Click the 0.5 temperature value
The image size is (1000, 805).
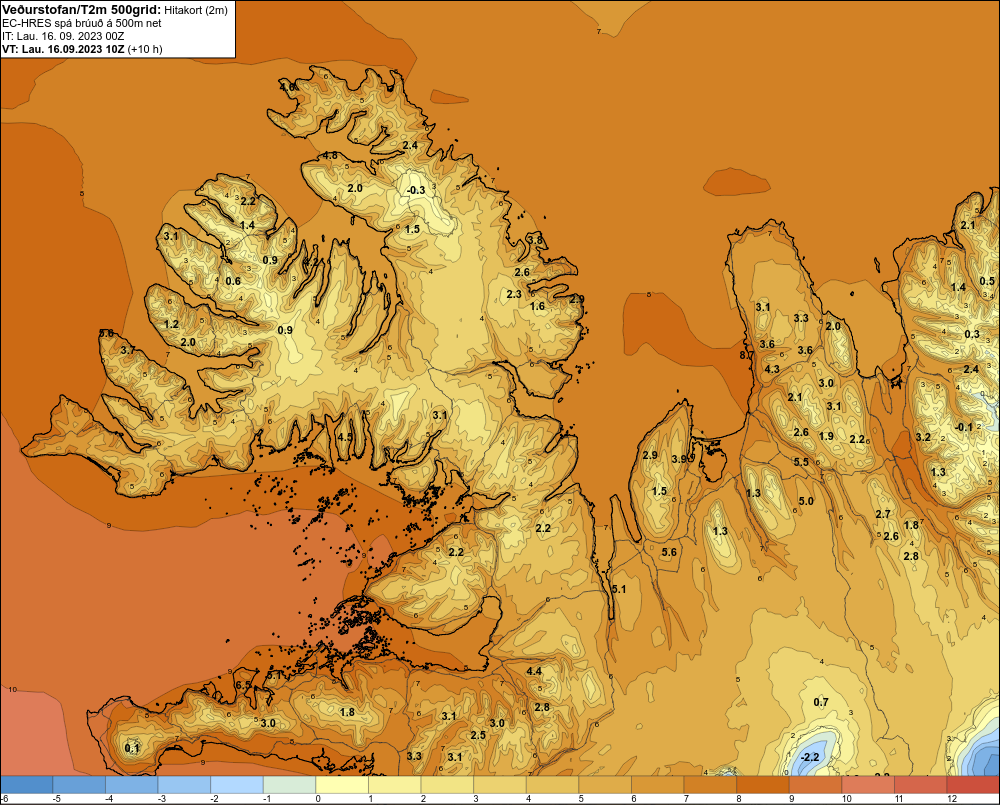[987, 281]
